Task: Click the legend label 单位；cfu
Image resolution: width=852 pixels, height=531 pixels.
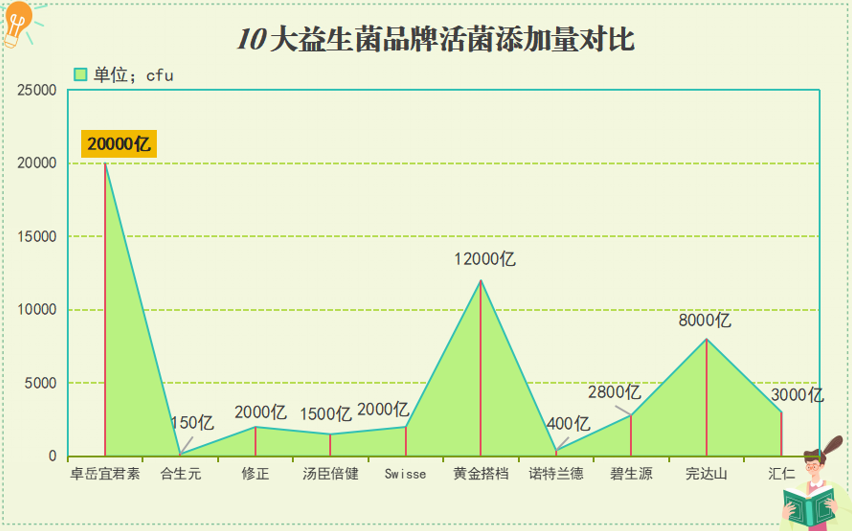Action: click(133, 75)
